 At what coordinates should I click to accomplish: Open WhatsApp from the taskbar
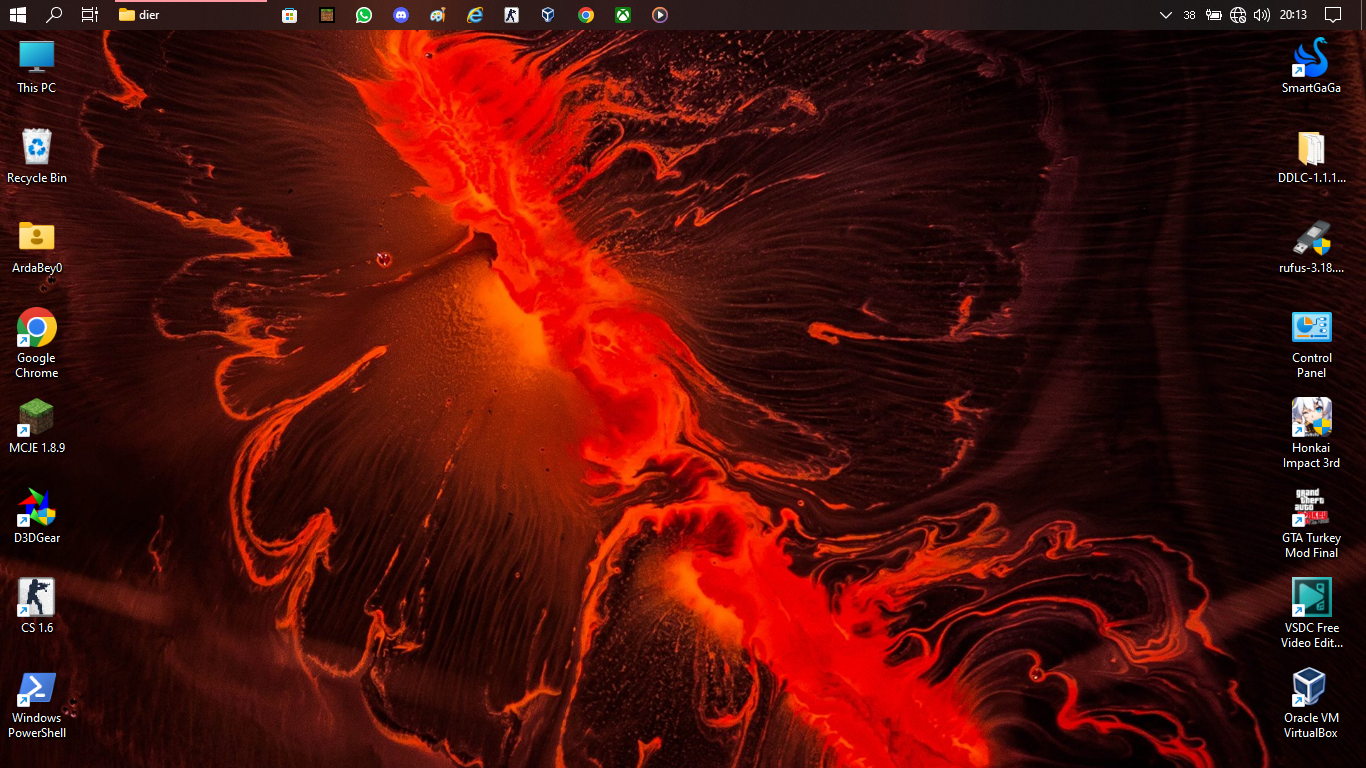point(363,15)
